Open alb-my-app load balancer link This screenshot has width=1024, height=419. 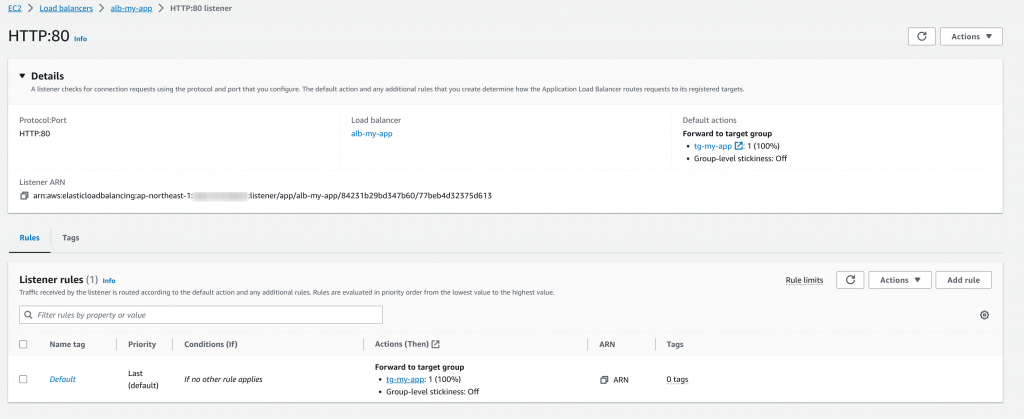pos(372,133)
